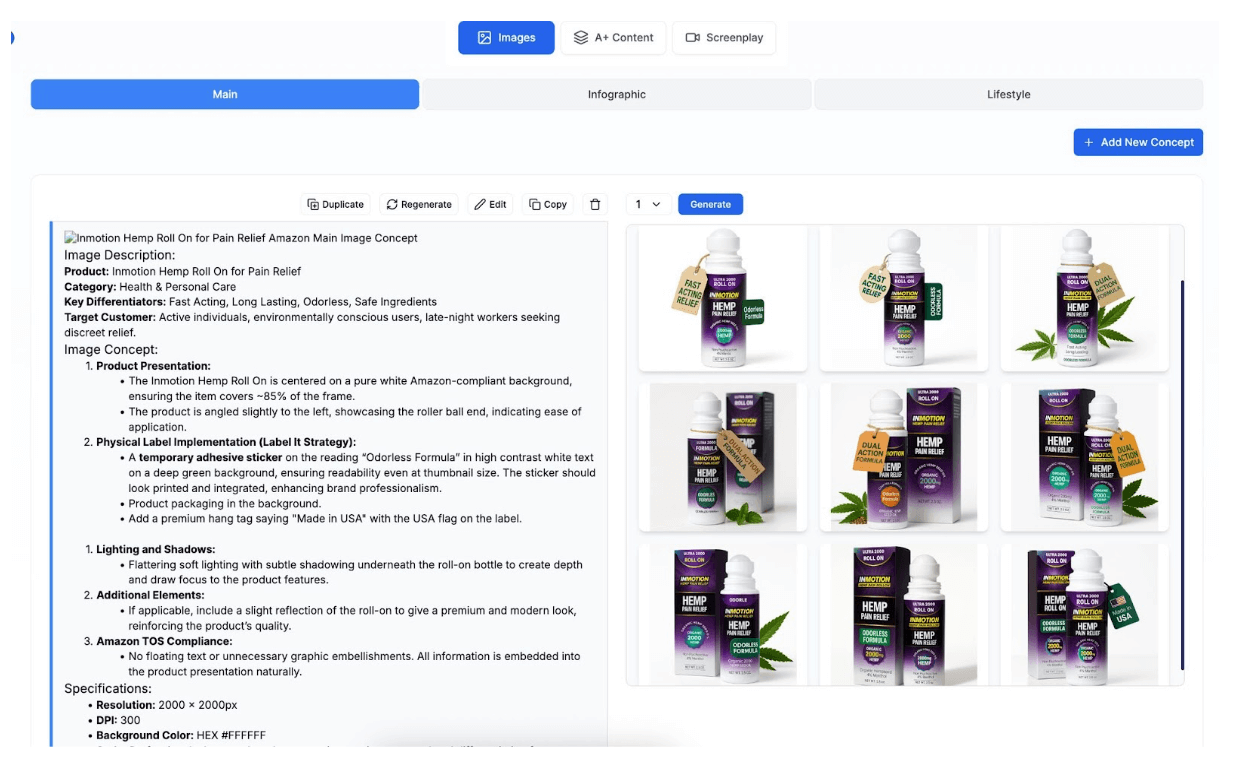Image resolution: width=1244 pixels, height=765 pixels.
Task: Click the DPI 300 line
Action: (118, 720)
